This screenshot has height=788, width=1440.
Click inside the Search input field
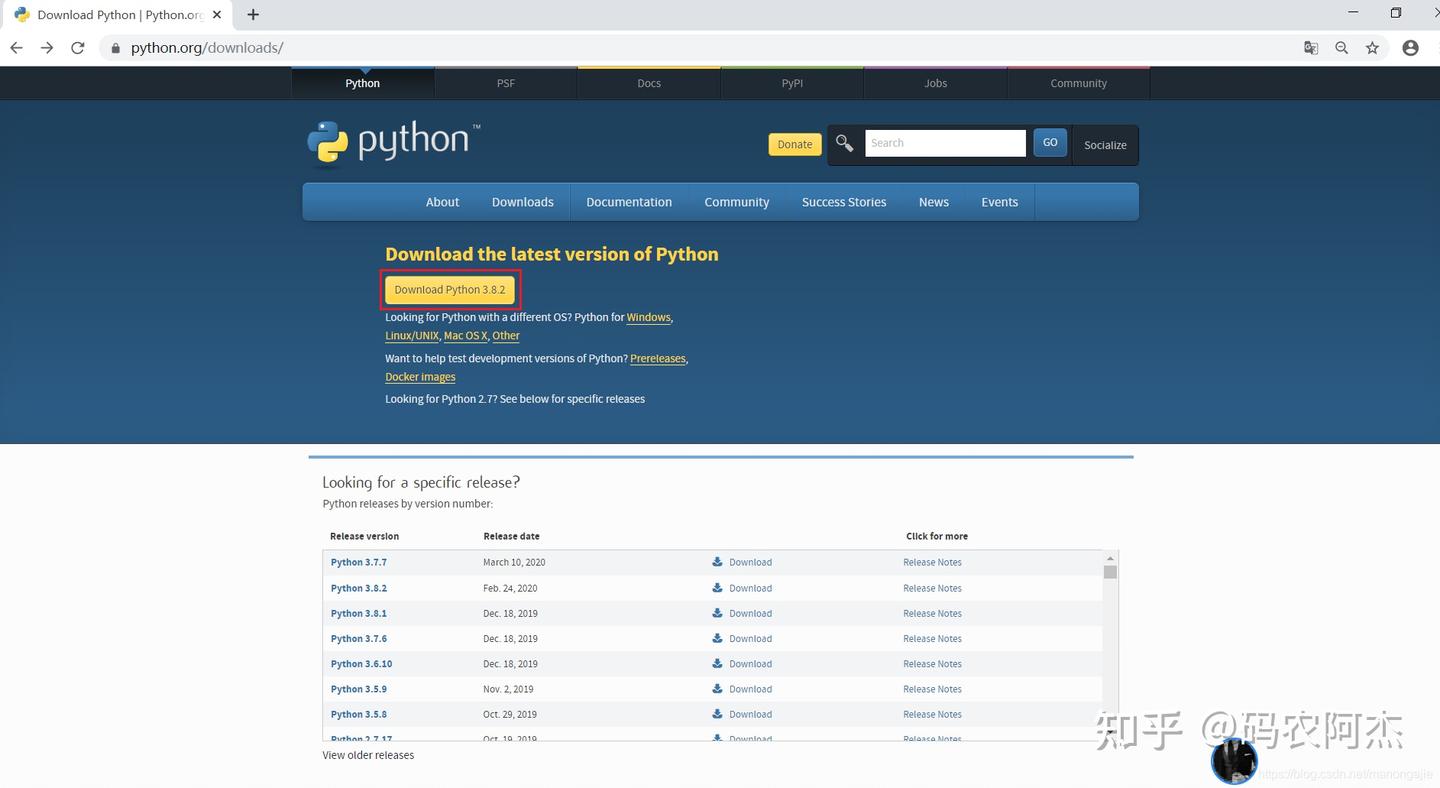944,142
